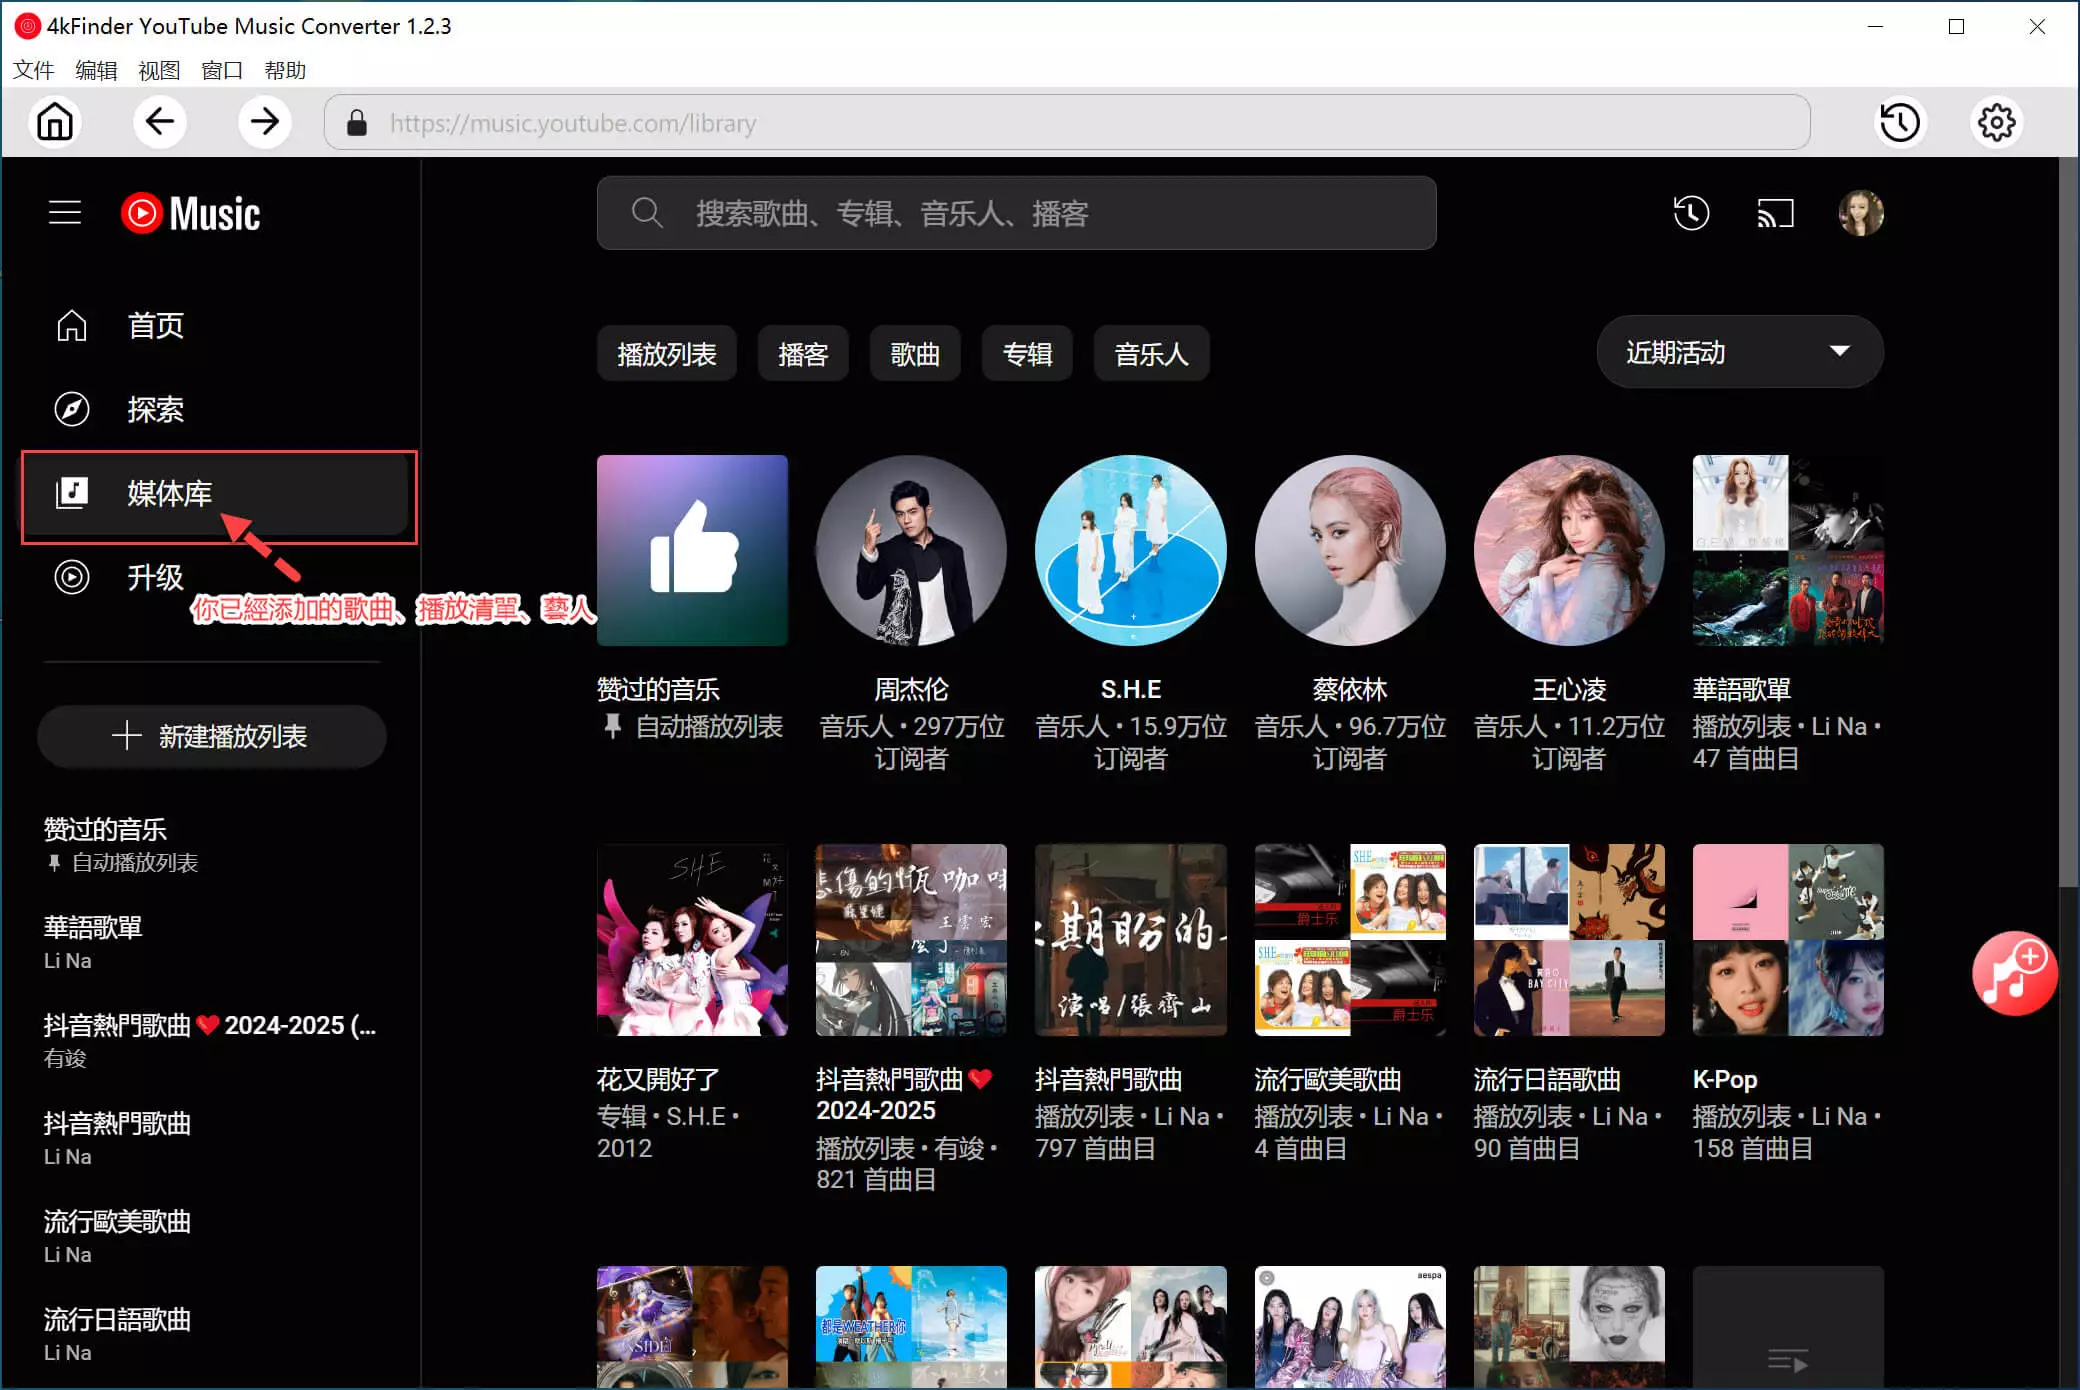Click the 花又開好了 album title
Screen dimensions: 2080x1390
658,1079
